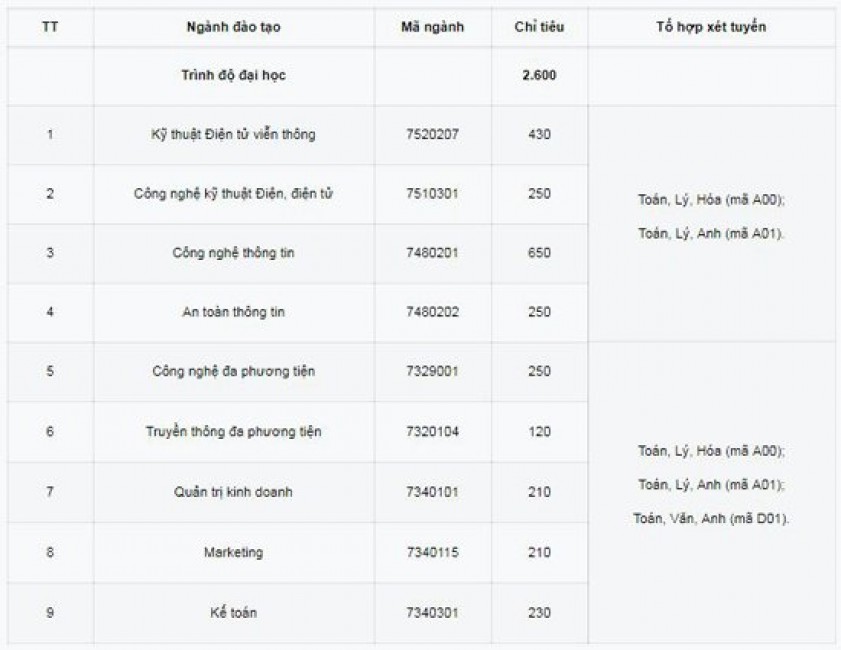Image resolution: width=841 pixels, height=650 pixels.
Task: Click the "Toán, Văn, Anh (mã D01)" text
Action: coord(711,519)
